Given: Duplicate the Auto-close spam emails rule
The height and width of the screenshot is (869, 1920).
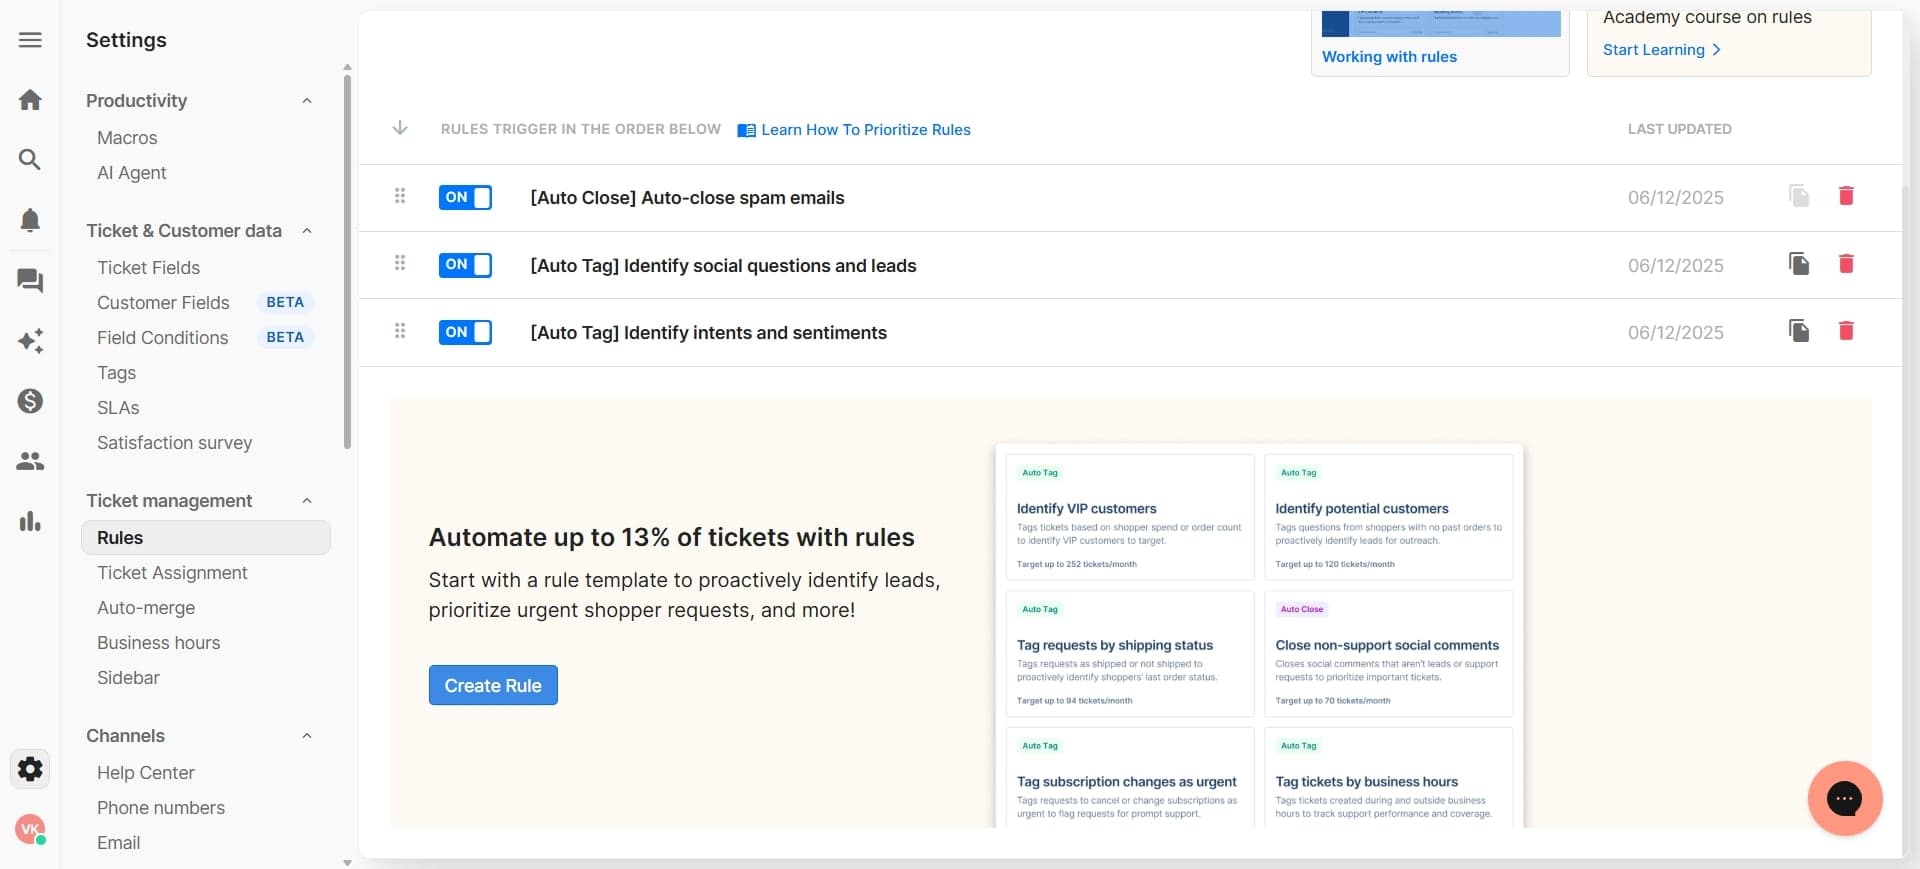Looking at the screenshot, I should (x=1799, y=197).
